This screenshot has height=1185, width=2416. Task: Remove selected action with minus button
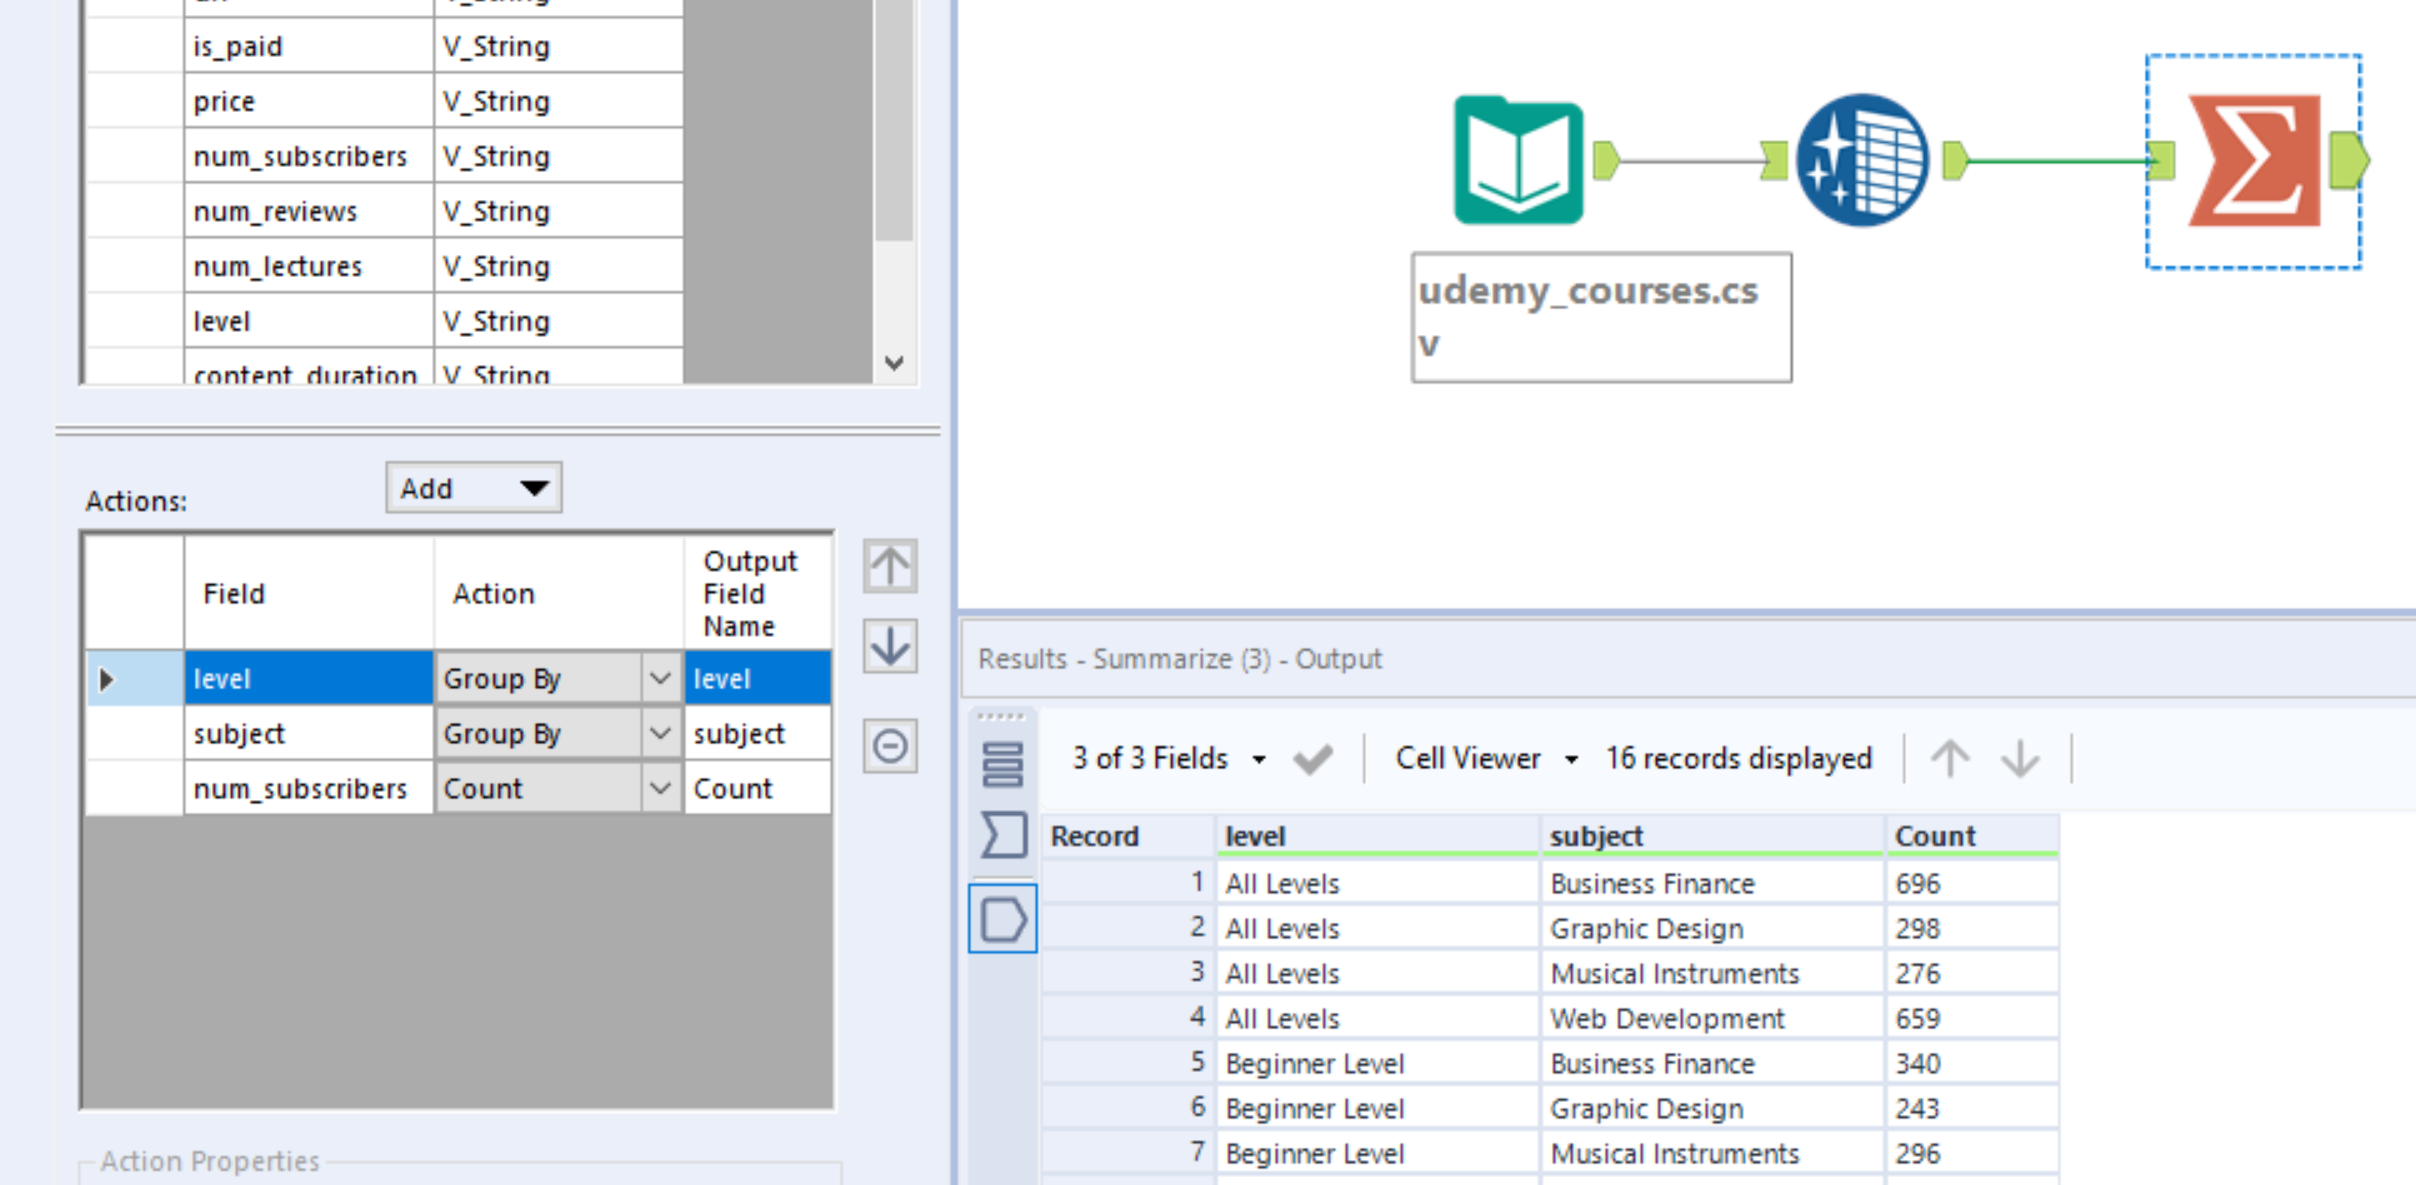click(x=889, y=746)
